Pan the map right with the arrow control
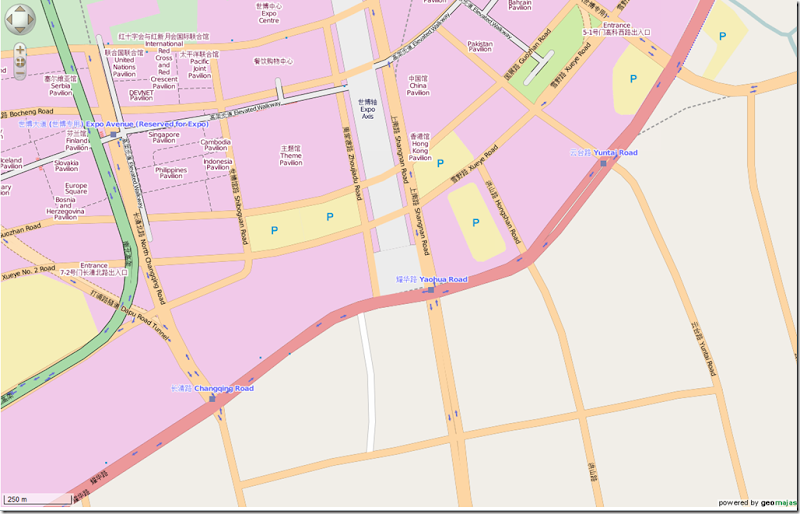The width and height of the screenshot is (800, 514). click(31, 19)
